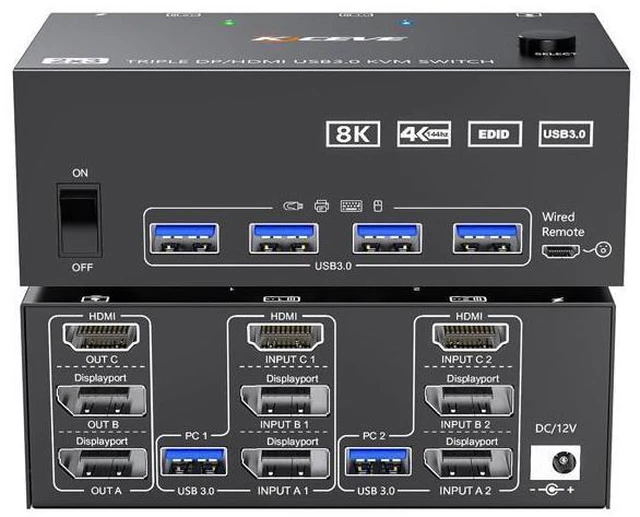
Task: Click the HDMI OUT C port
Action: tap(101, 337)
